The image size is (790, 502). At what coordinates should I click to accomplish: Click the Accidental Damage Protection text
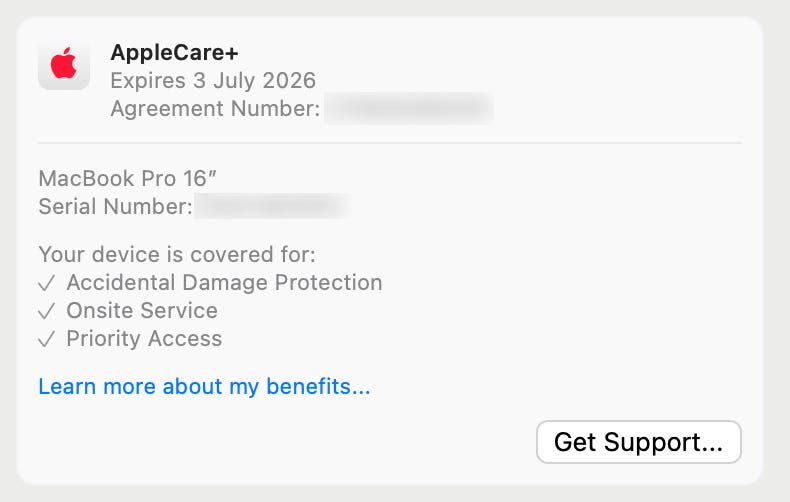click(x=224, y=283)
